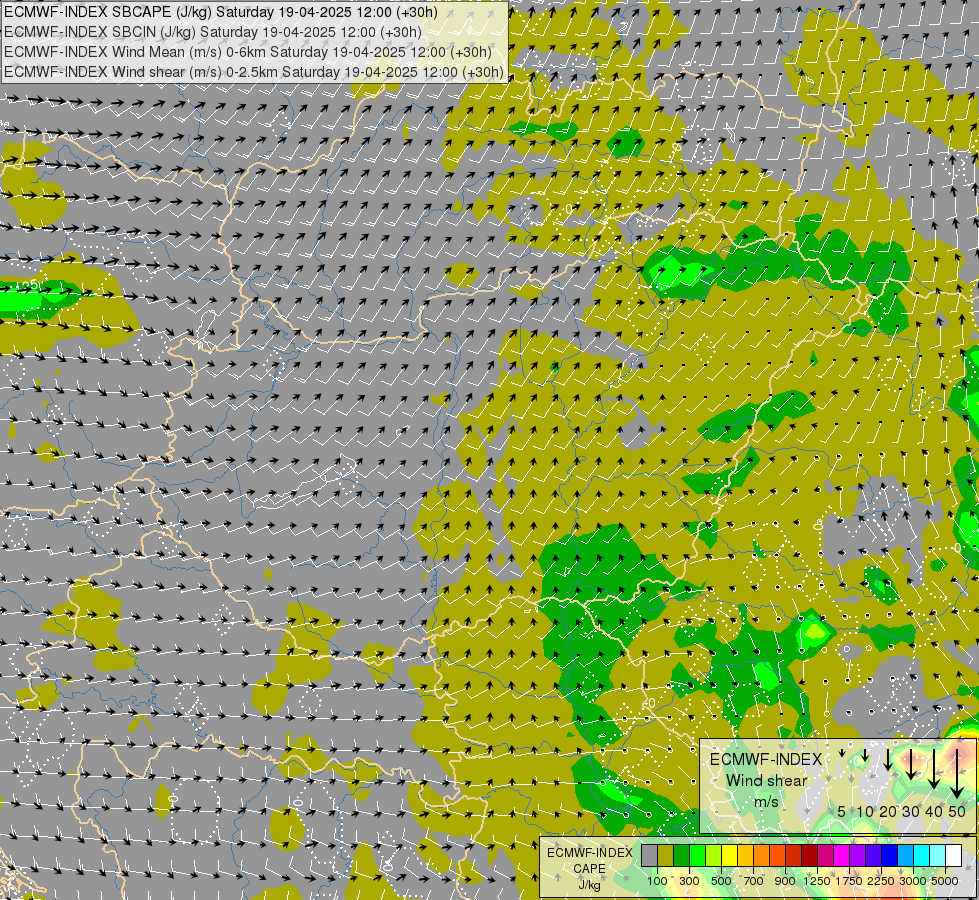
Task: Click the 700 value on CAPE scale
Action: (754, 881)
